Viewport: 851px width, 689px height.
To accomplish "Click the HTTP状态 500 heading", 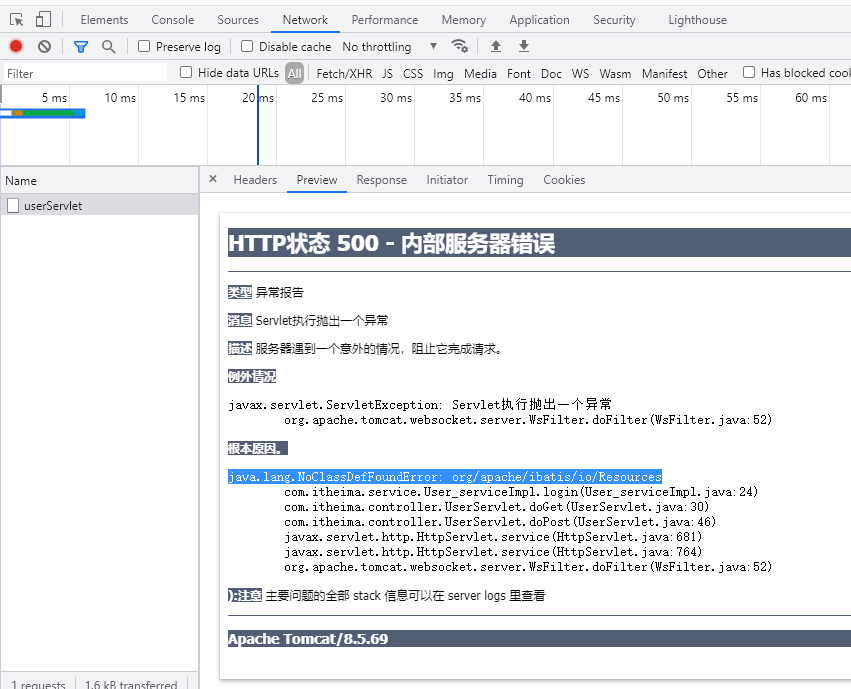I will [x=391, y=243].
